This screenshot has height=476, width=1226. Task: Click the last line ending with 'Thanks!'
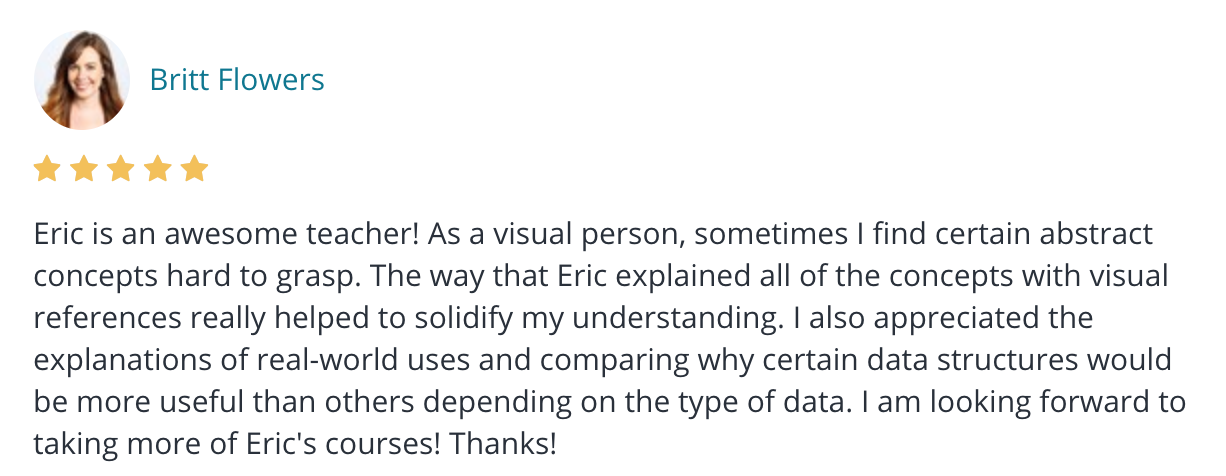point(295,443)
